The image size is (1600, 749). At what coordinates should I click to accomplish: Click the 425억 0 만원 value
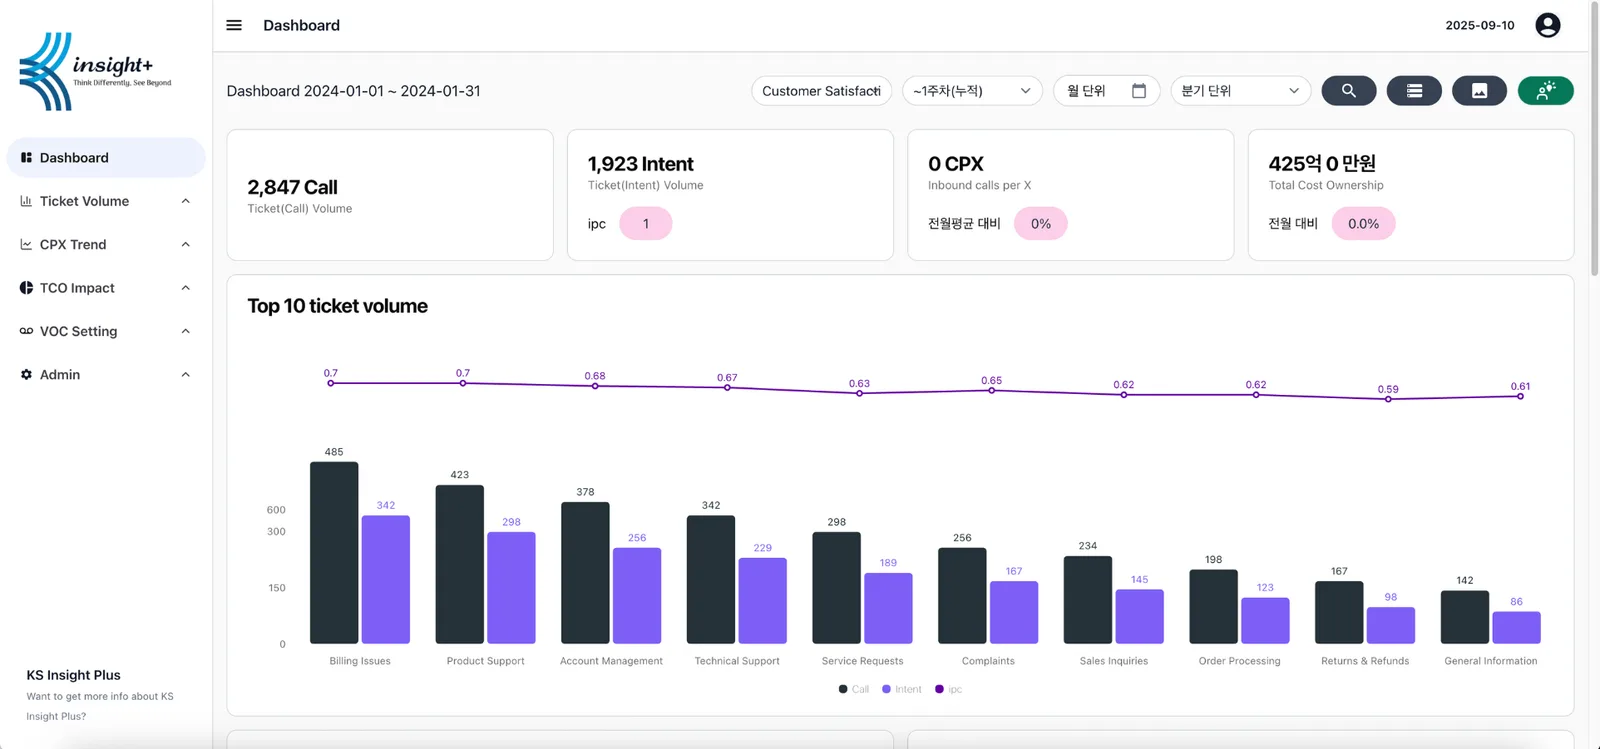click(x=1322, y=163)
